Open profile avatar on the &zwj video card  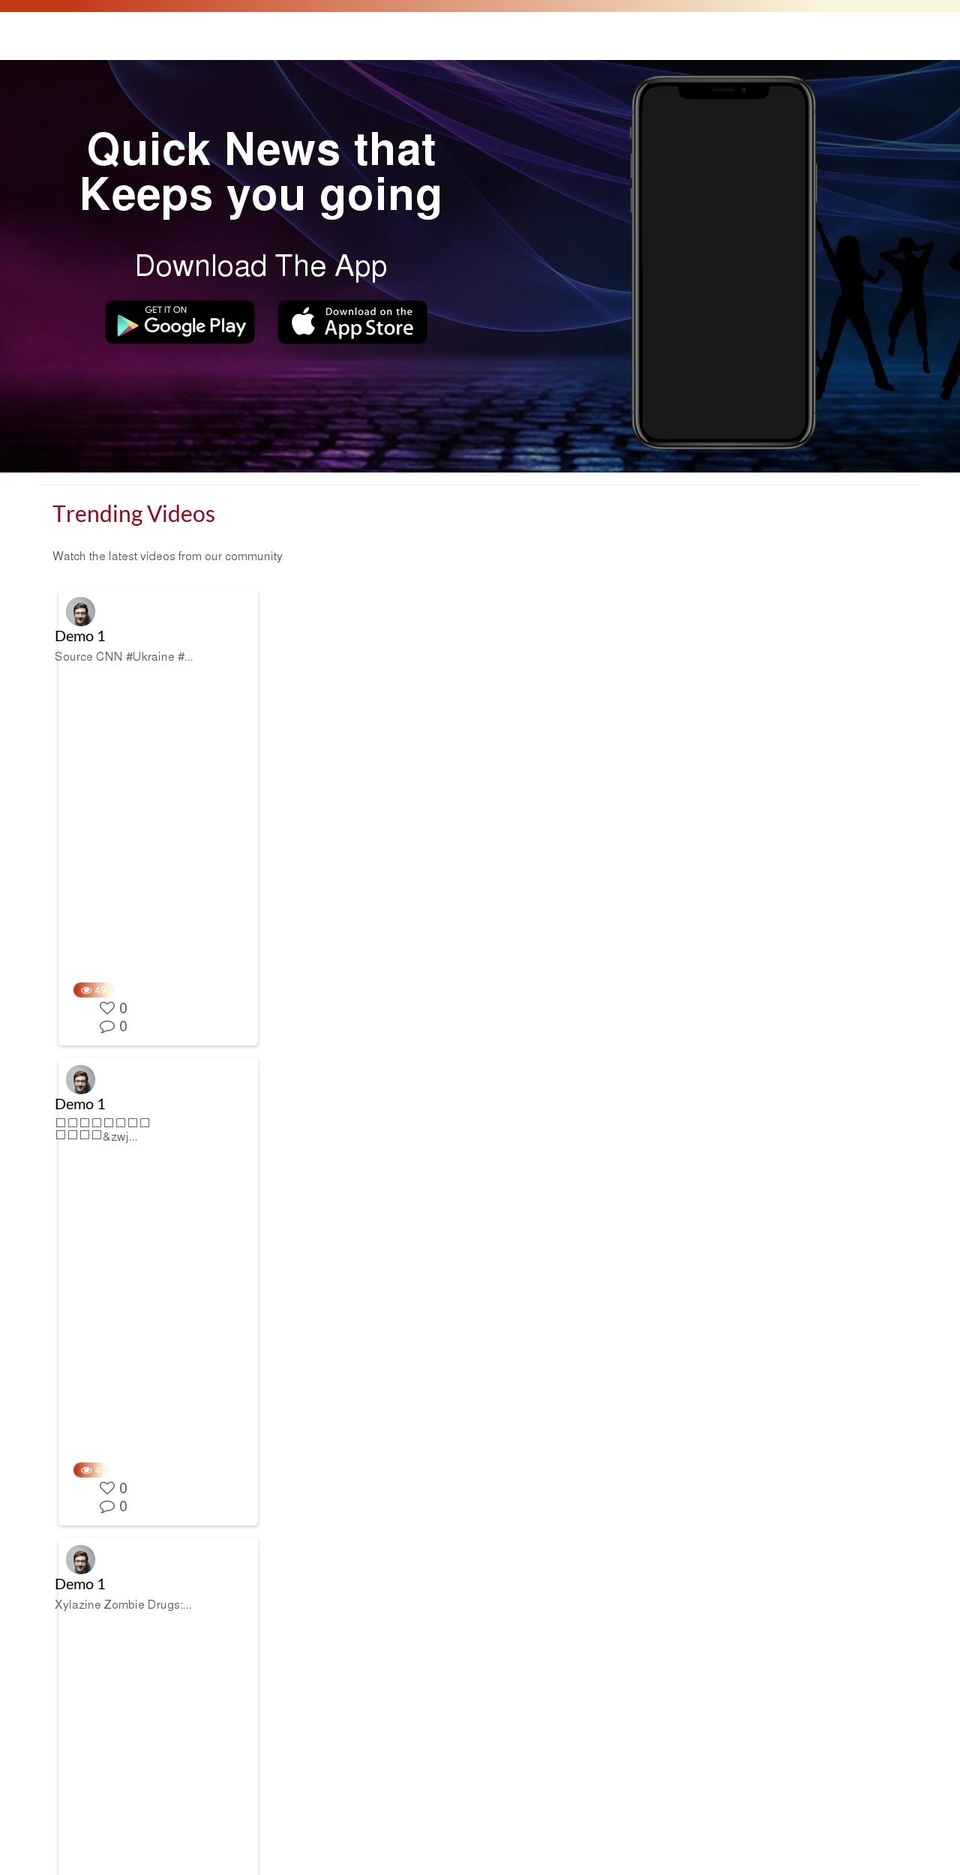tap(80, 1080)
